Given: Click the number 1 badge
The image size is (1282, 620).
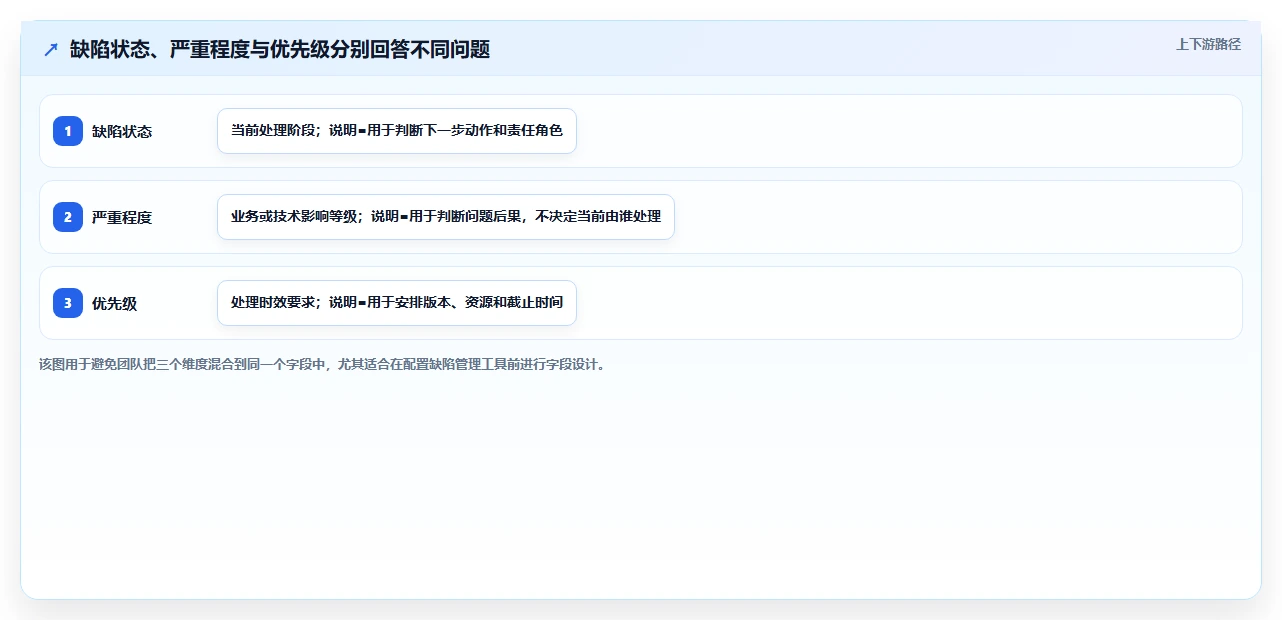Looking at the screenshot, I should click(68, 131).
